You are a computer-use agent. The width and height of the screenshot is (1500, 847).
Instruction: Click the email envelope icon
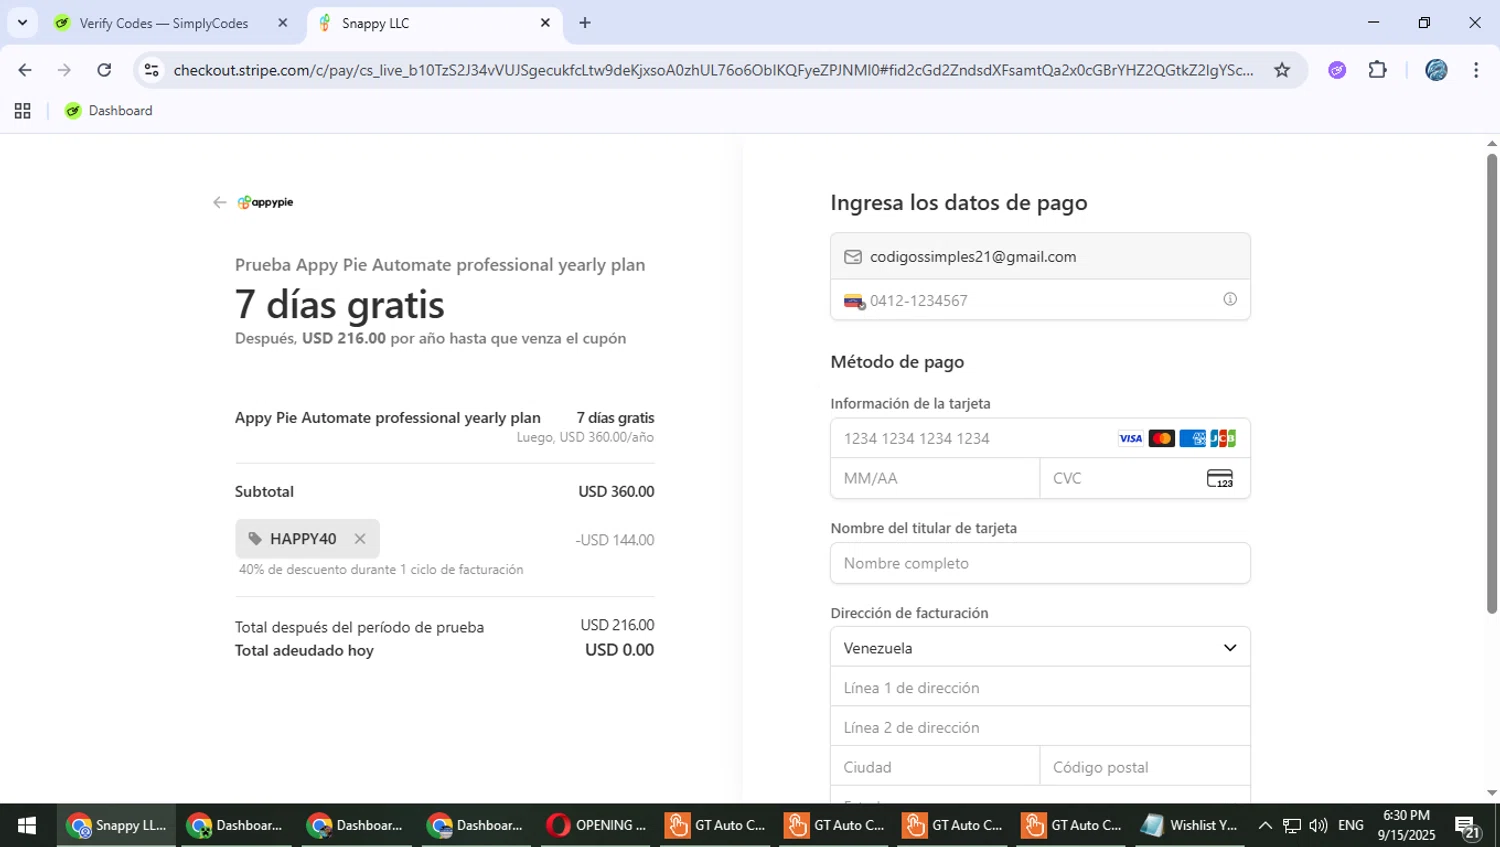pos(853,257)
